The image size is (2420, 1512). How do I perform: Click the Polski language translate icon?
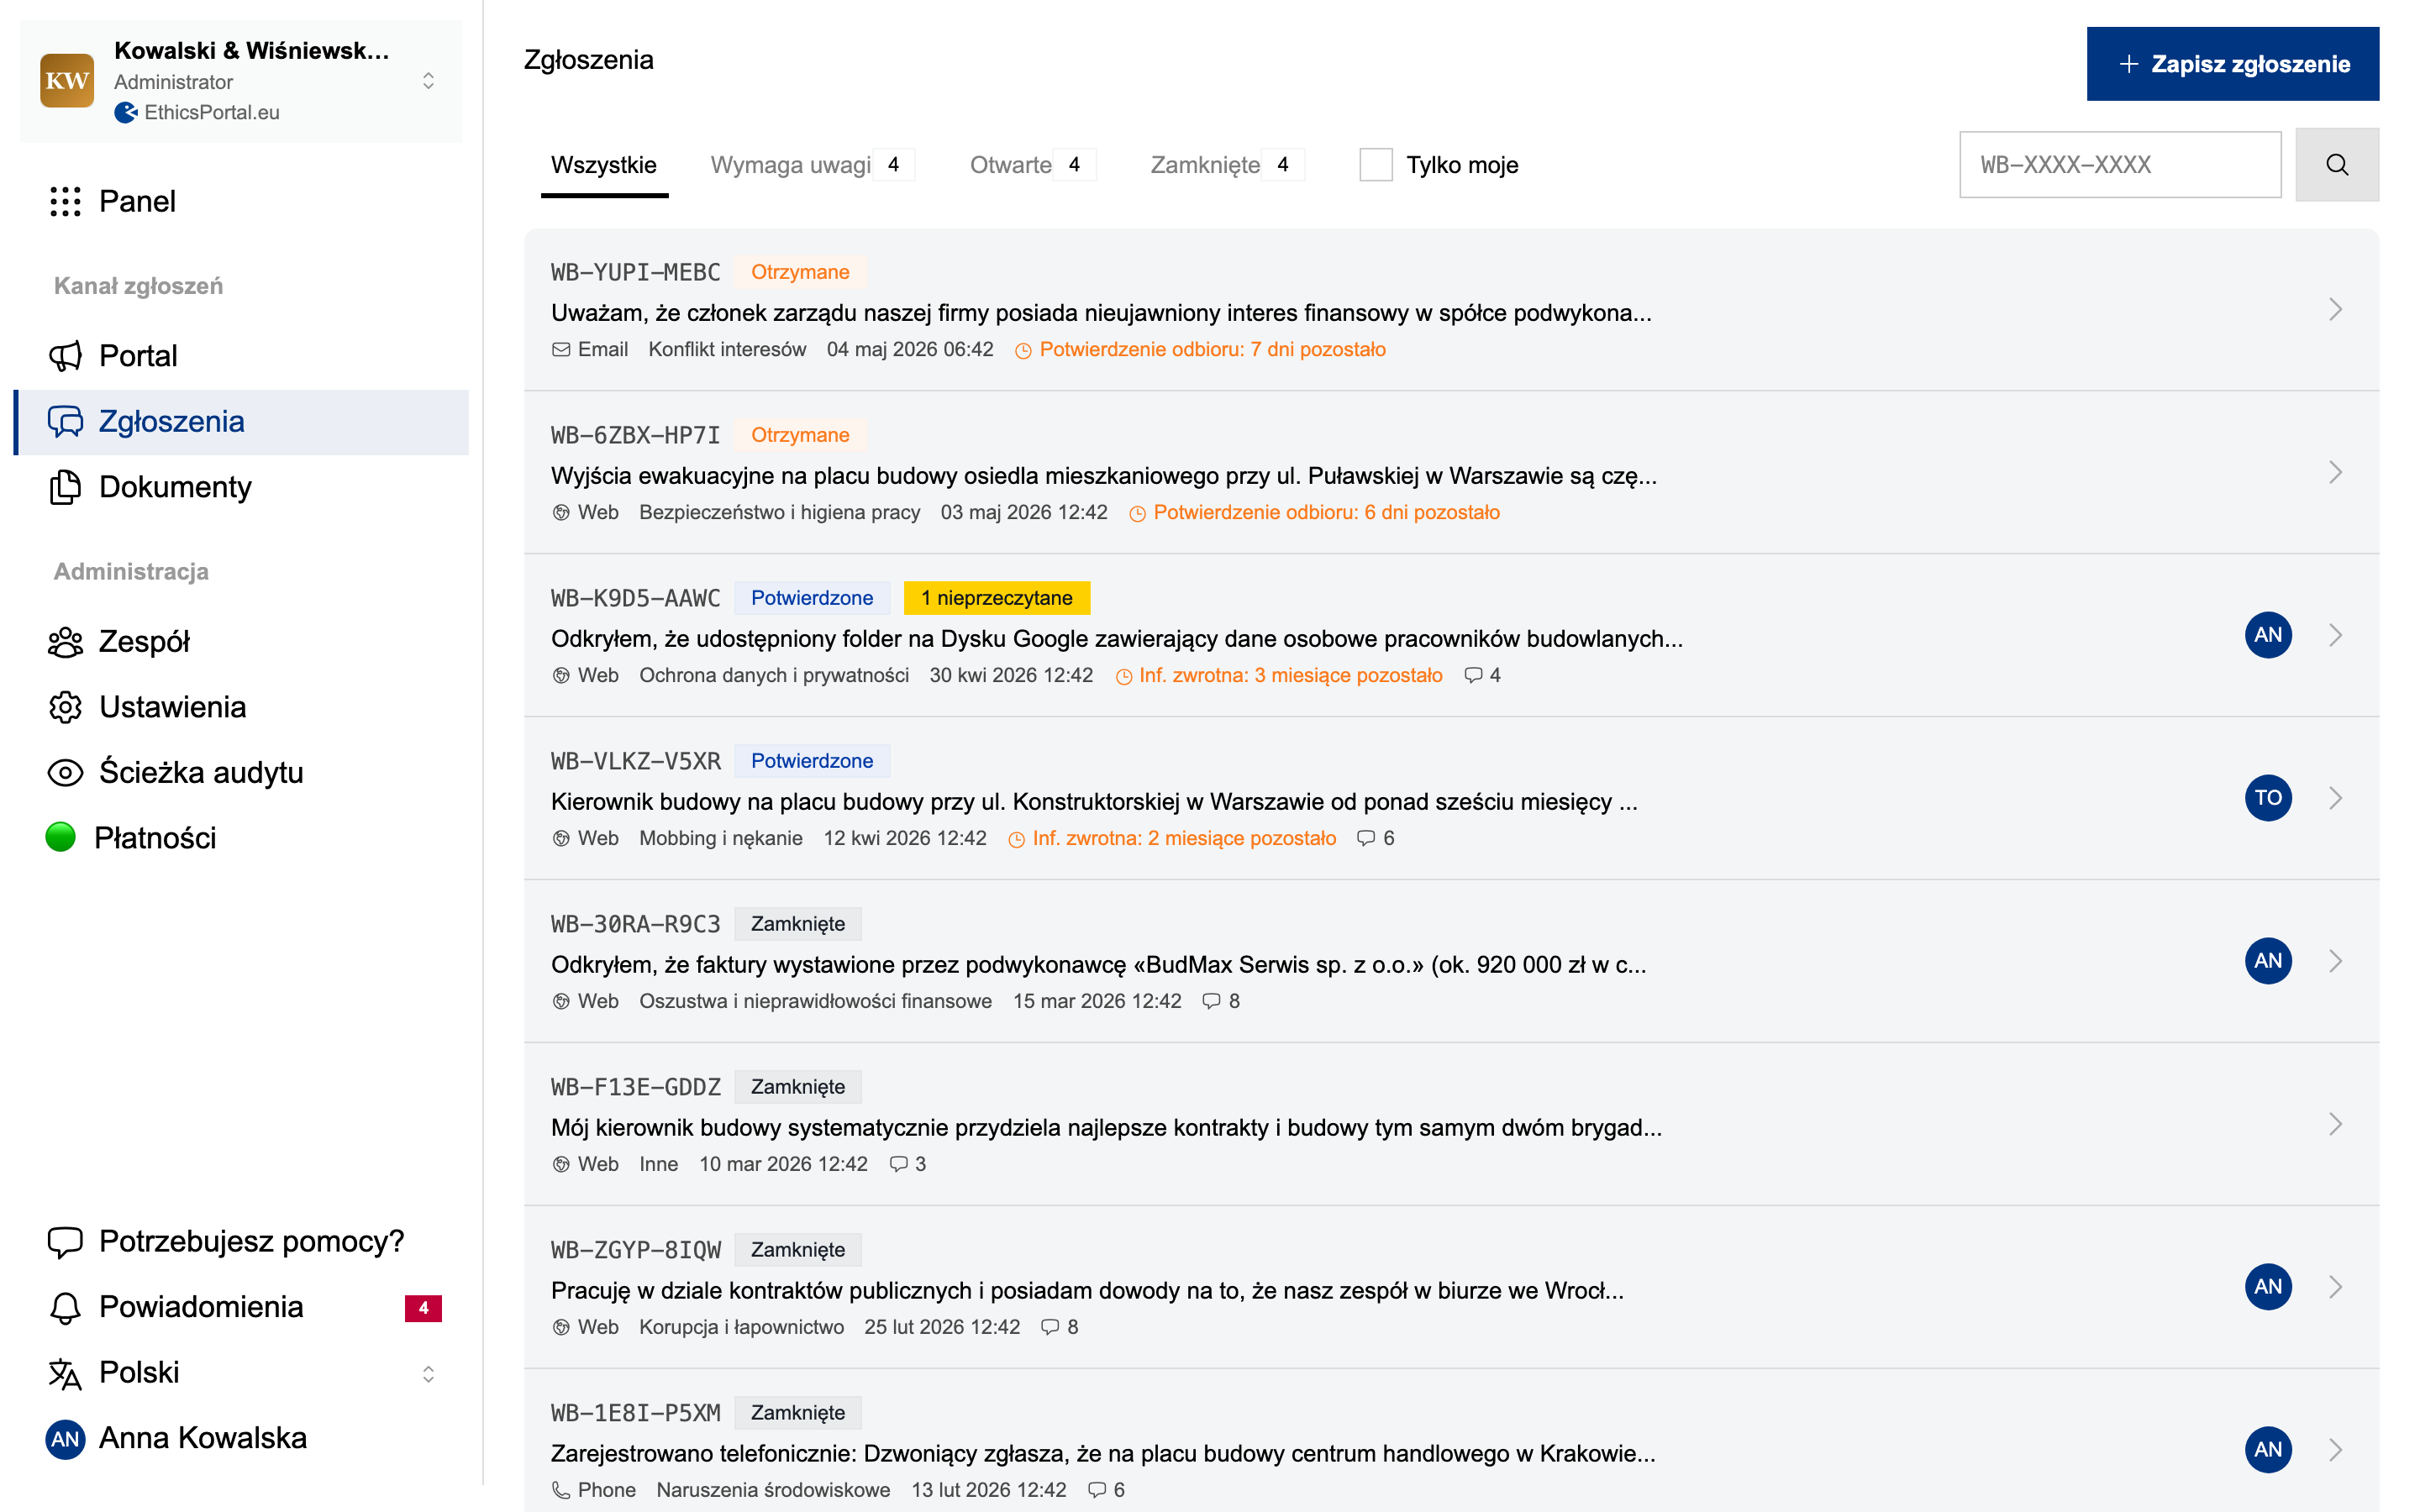coord(65,1373)
